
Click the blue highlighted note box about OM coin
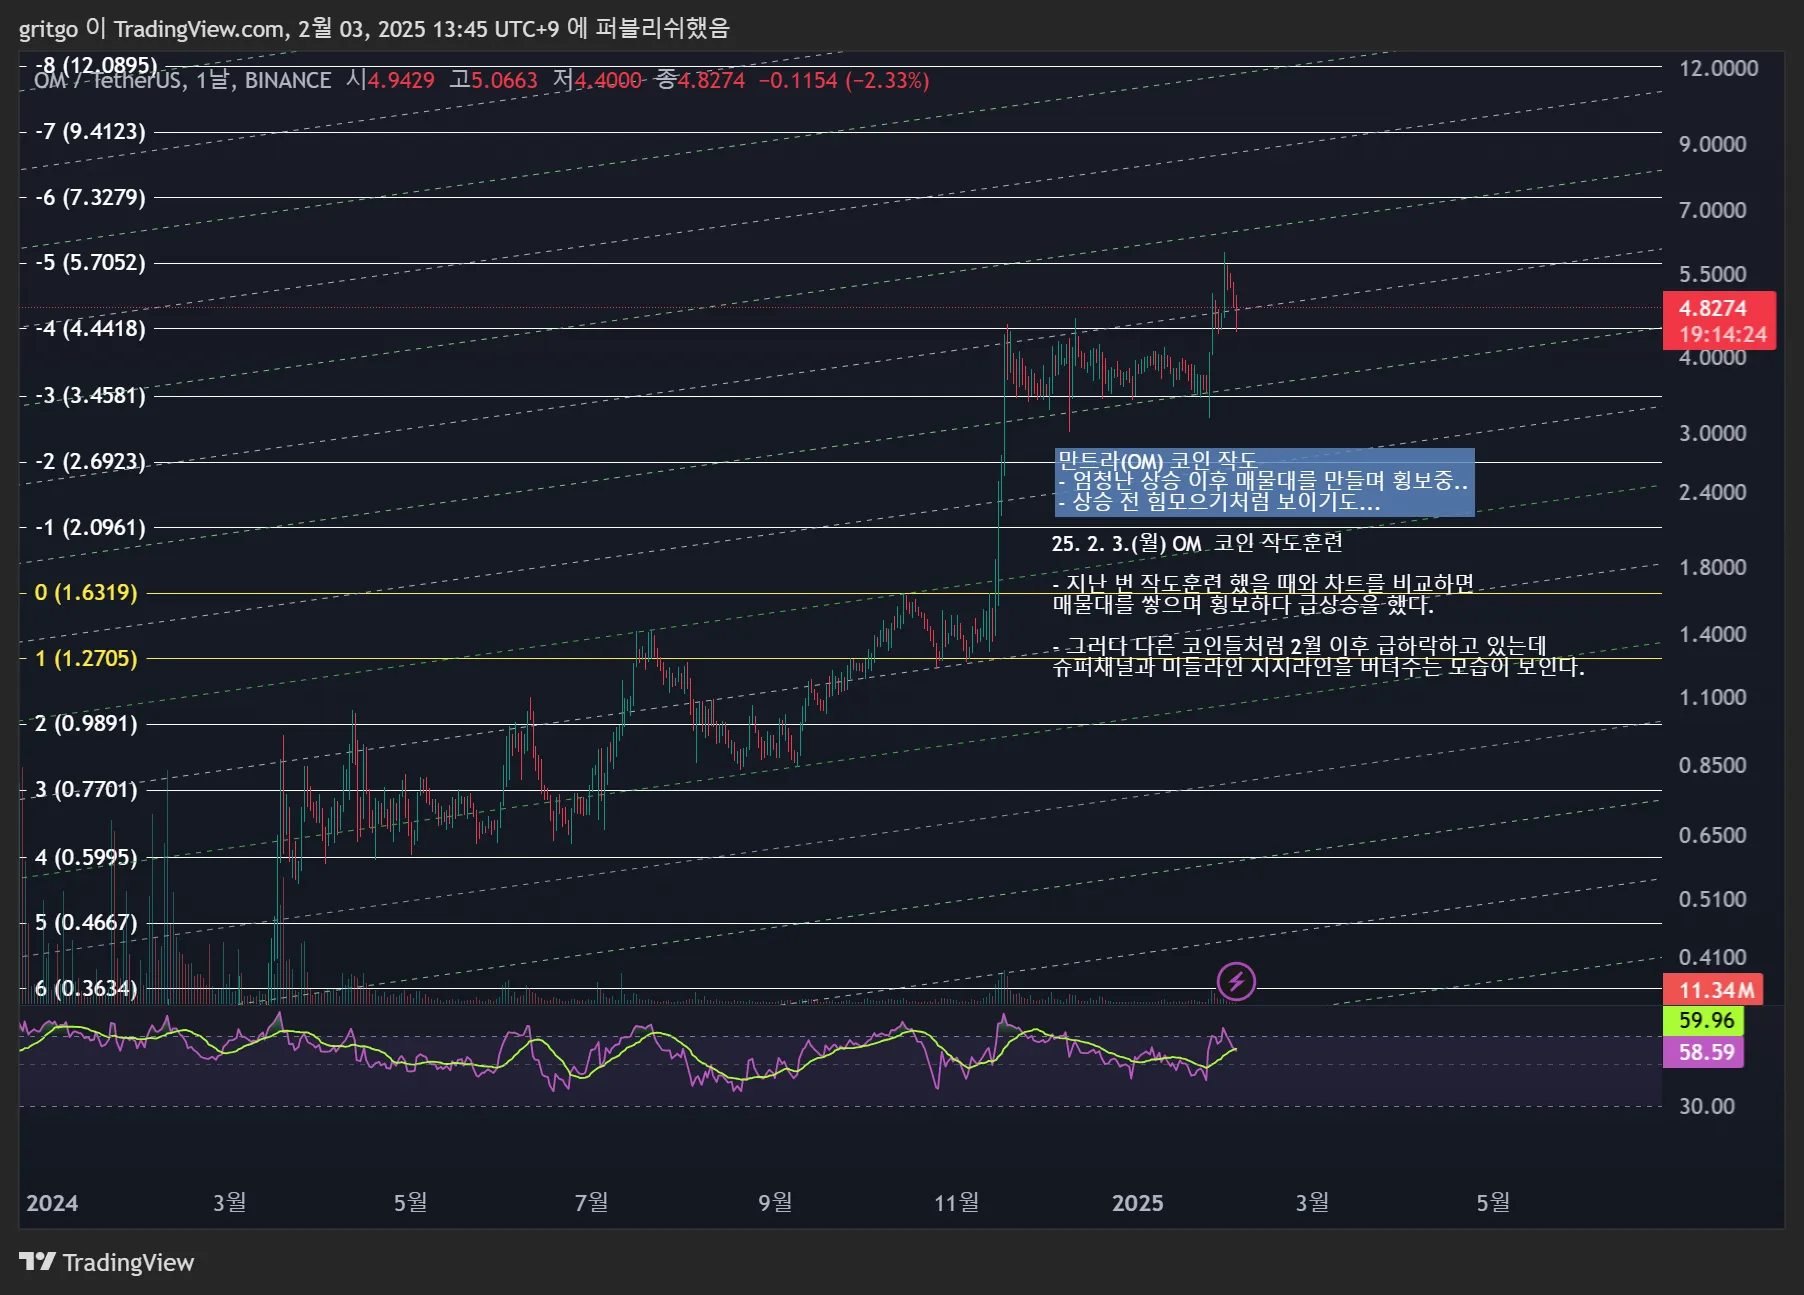pos(1264,482)
